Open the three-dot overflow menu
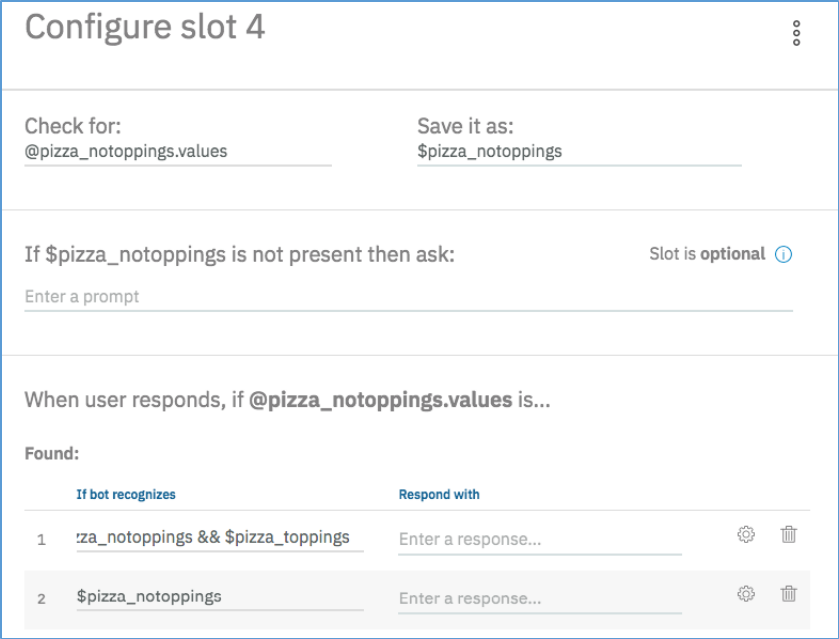Viewport: 839px width, 639px height. tap(796, 33)
